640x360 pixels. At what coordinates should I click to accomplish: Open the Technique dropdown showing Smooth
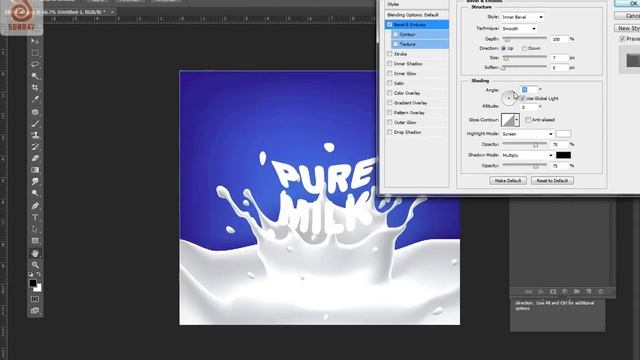tap(518, 29)
